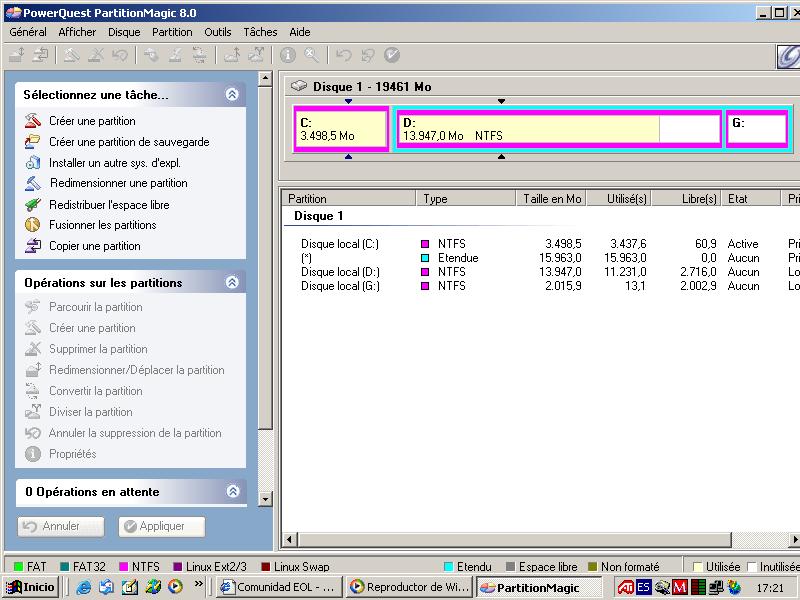Click the Annuler button
Viewport: 800px width, 600px height.
(61, 526)
